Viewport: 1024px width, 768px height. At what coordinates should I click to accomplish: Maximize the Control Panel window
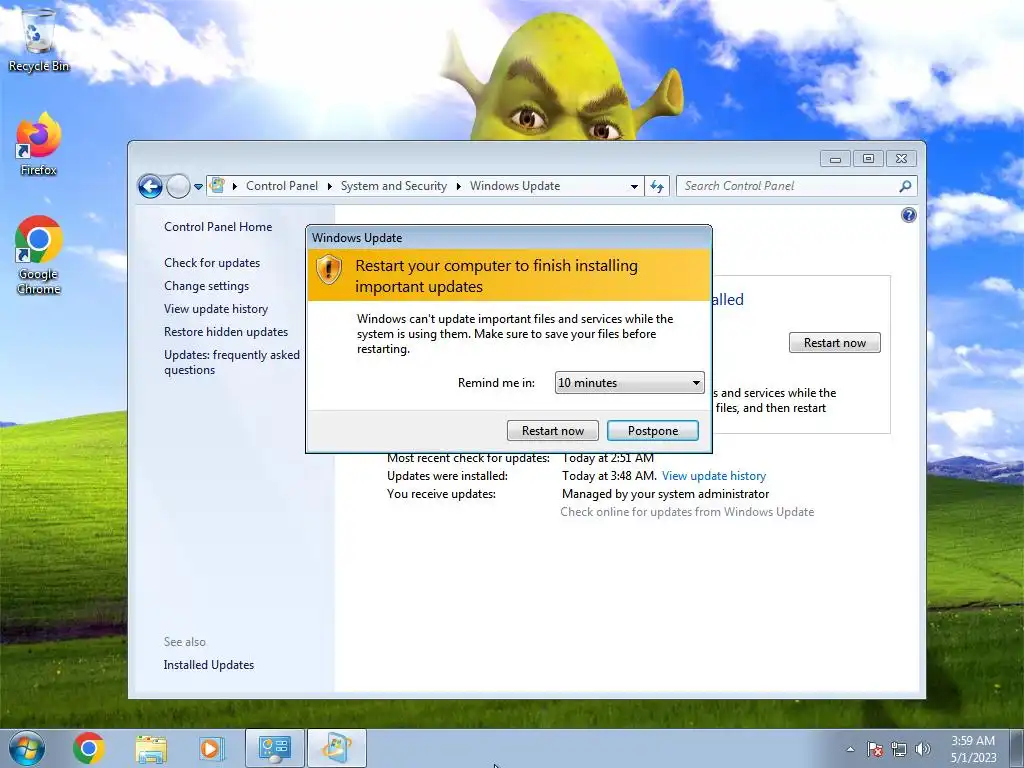point(868,159)
